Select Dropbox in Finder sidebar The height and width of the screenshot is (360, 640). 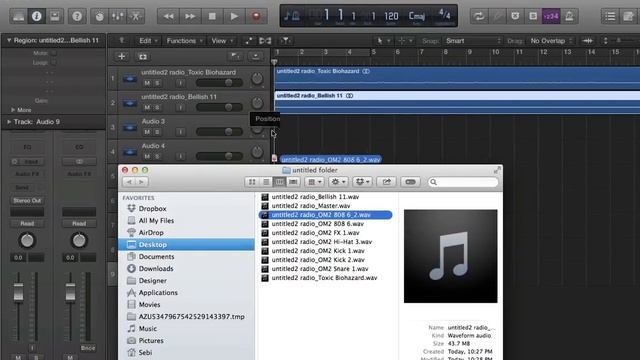152,209
